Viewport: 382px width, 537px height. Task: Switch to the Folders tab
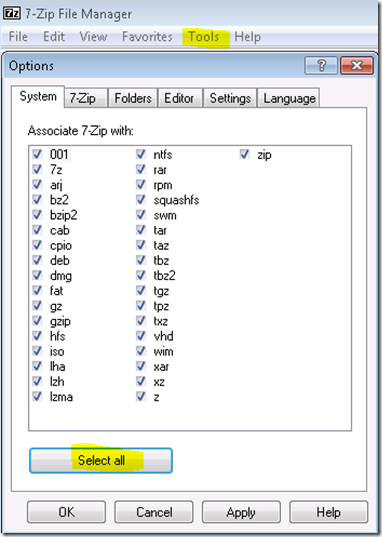pyautogui.click(x=133, y=98)
